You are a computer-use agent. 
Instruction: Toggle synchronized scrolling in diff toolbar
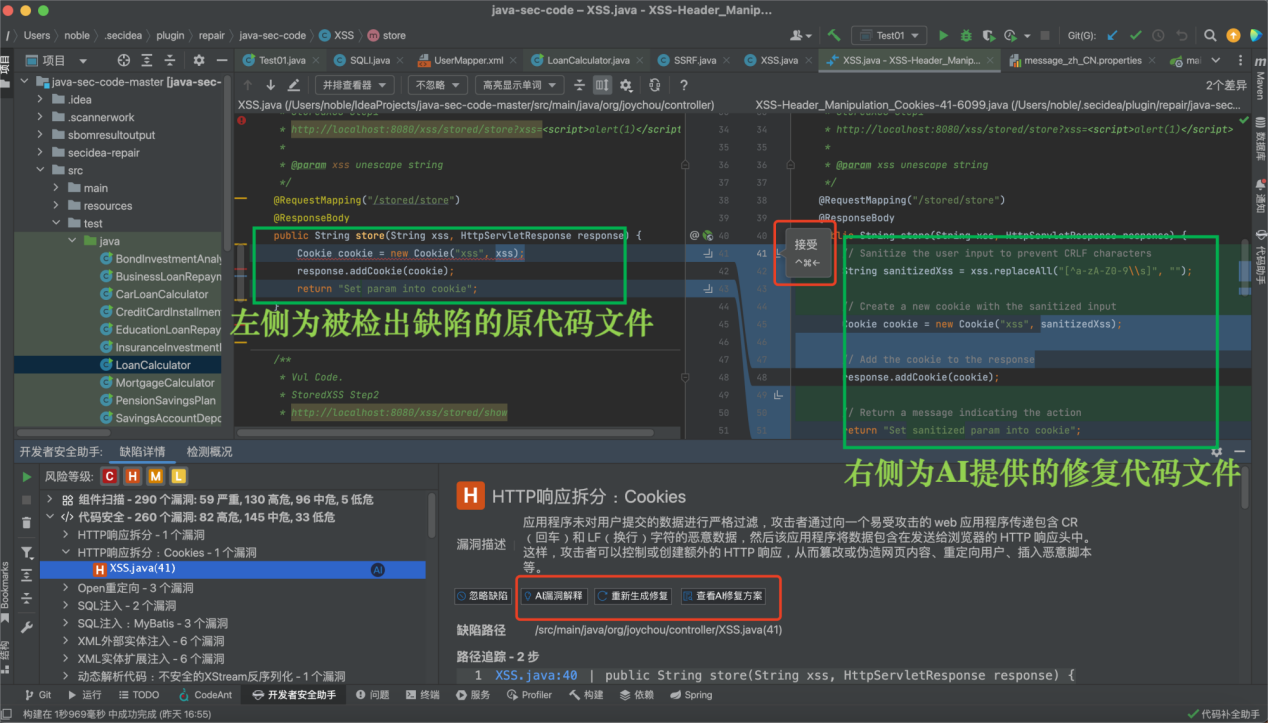coord(602,86)
